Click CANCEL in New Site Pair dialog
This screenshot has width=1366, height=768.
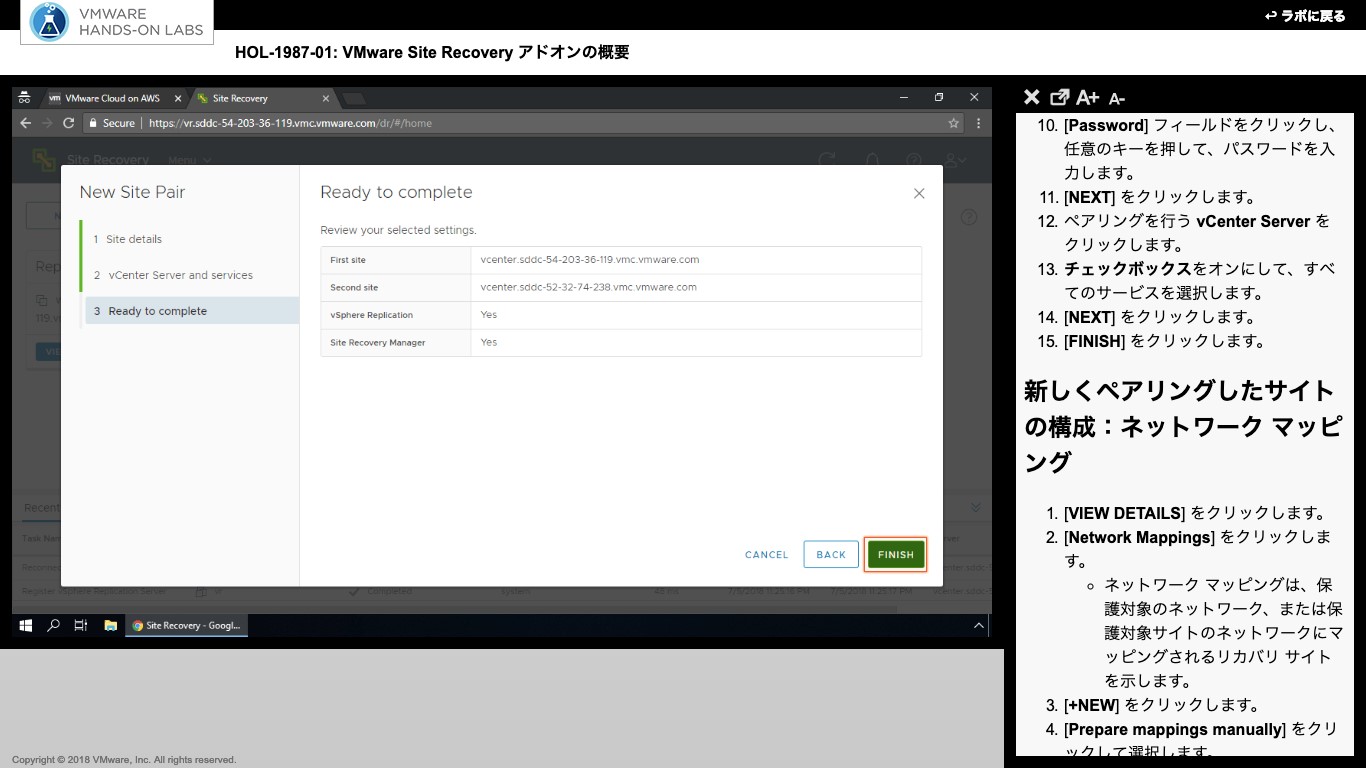[767, 554]
